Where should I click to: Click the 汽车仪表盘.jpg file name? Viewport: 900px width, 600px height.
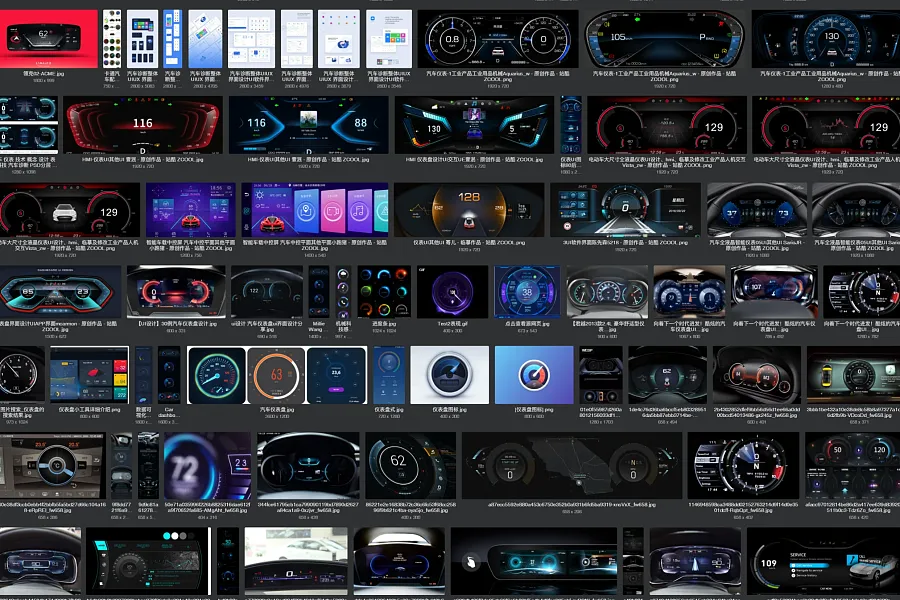click(x=277, y=410)
